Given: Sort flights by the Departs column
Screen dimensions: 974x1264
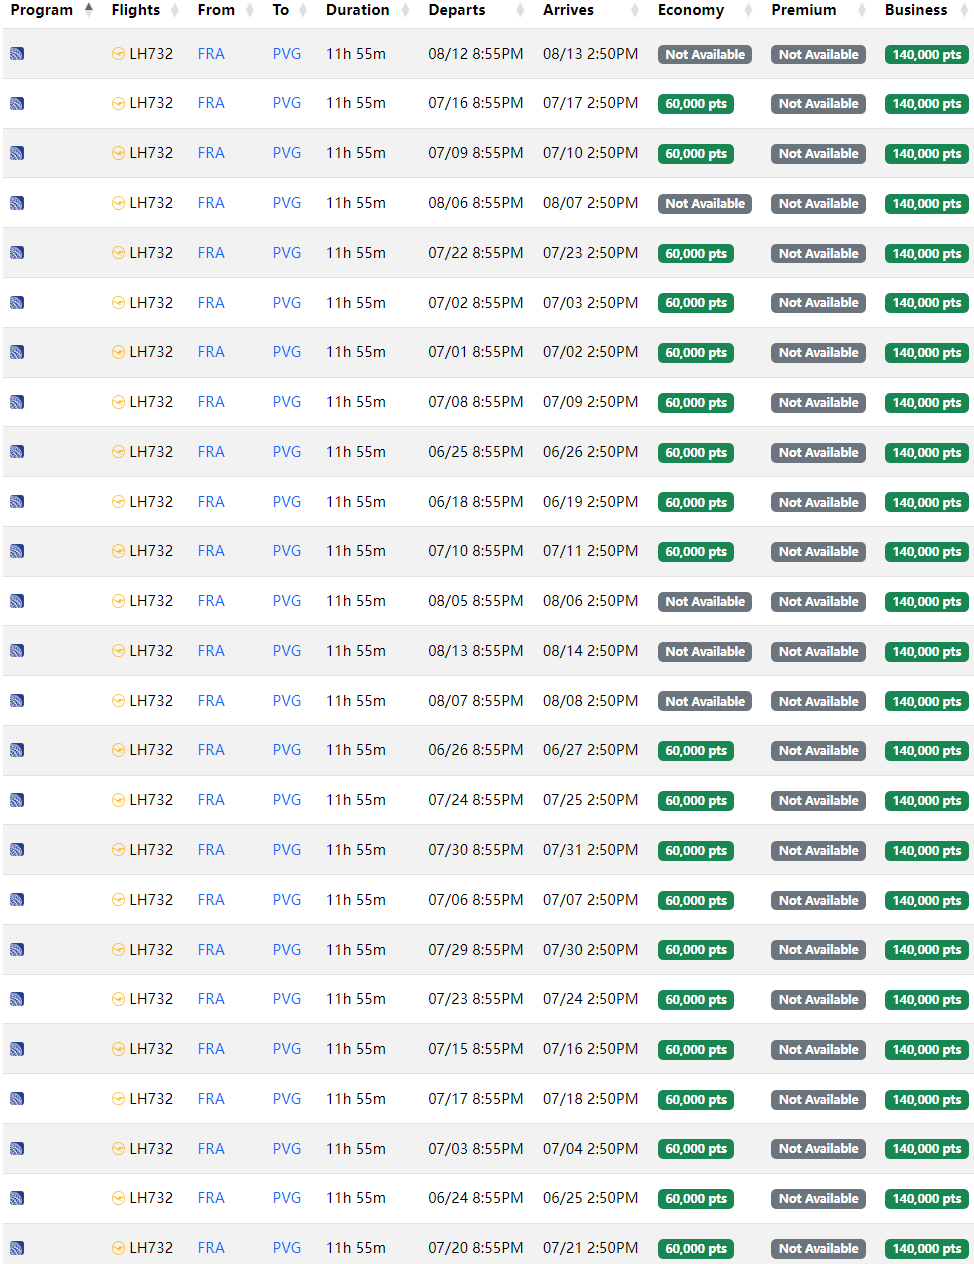Looking at the screenshot, I should pyautogui.click(x=457, y=10).
